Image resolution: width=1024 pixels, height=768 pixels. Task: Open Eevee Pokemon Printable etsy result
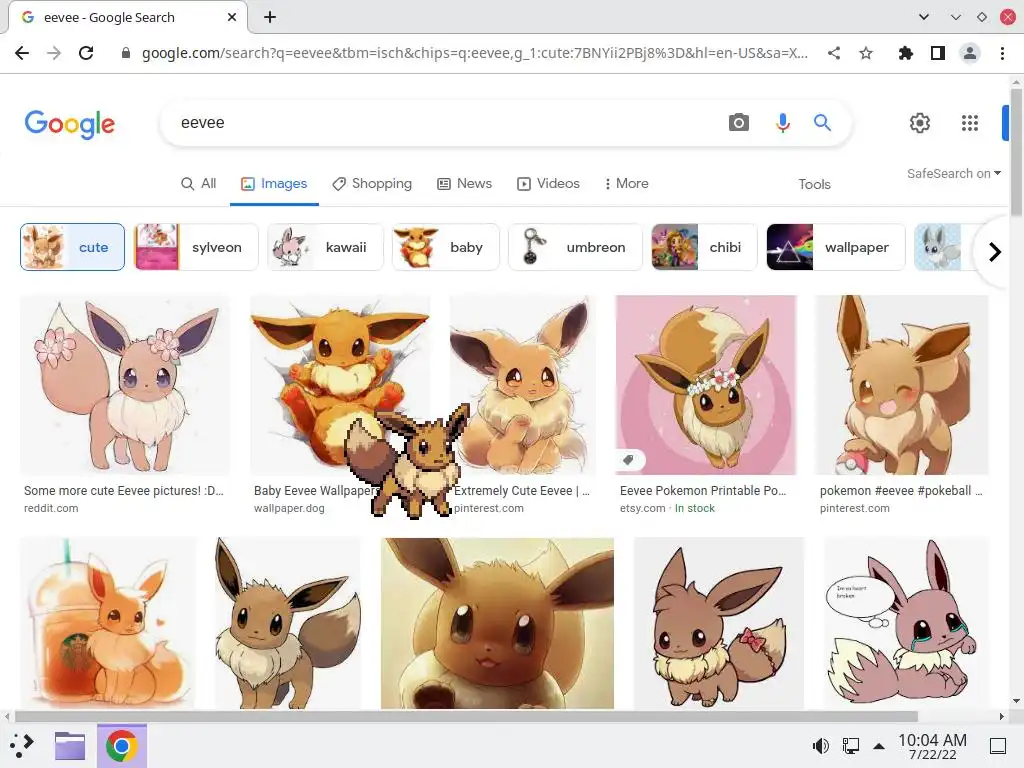click(706, 385)
